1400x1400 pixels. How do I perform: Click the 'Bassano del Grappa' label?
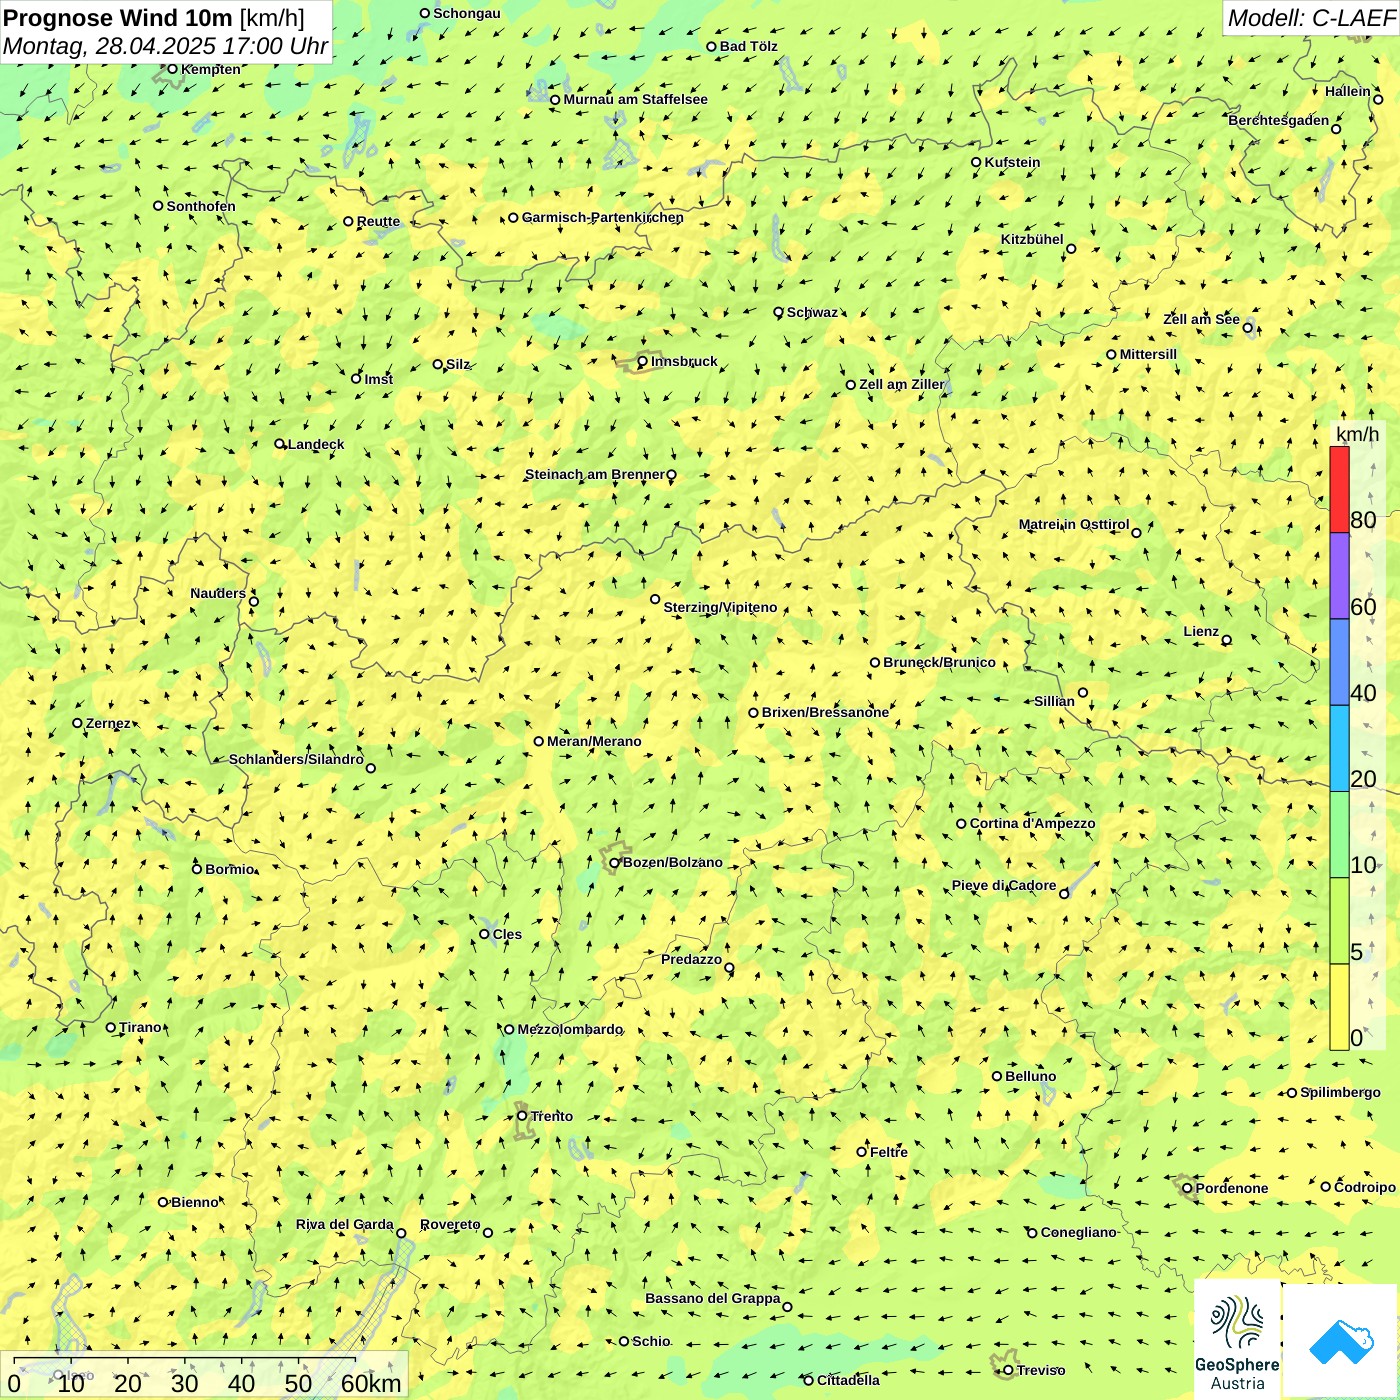pos(713,1298)
